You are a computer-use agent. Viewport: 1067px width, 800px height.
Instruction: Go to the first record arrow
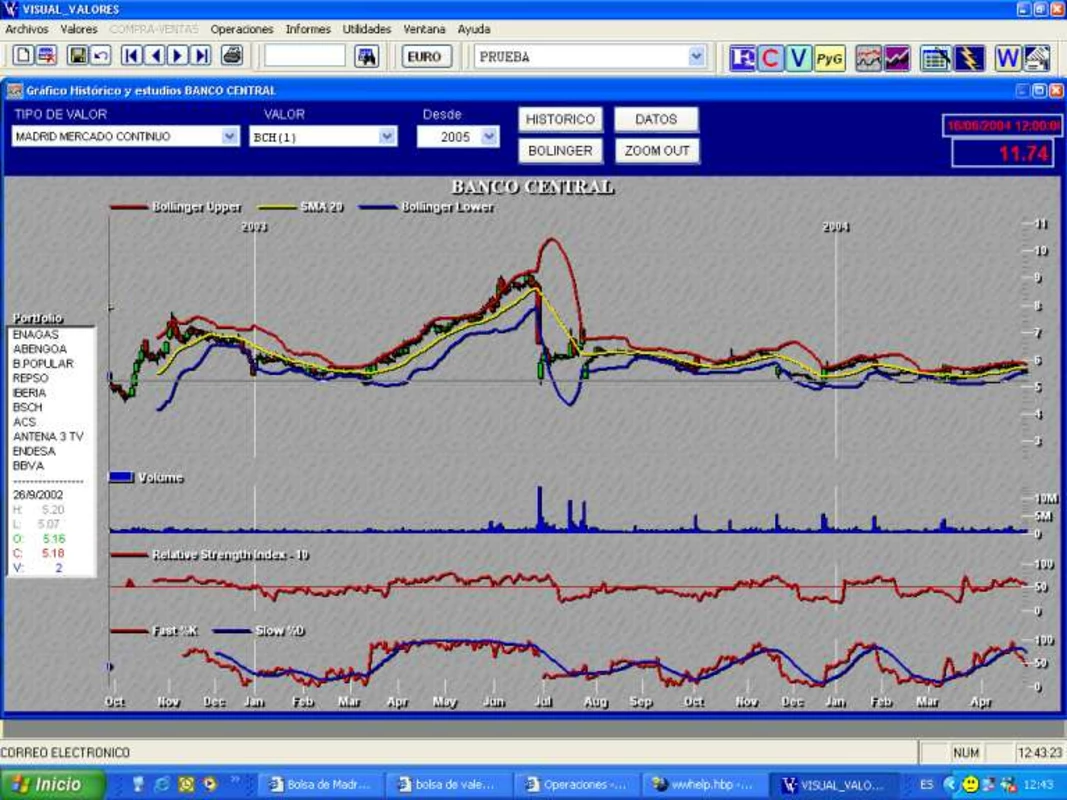(131, 56)
